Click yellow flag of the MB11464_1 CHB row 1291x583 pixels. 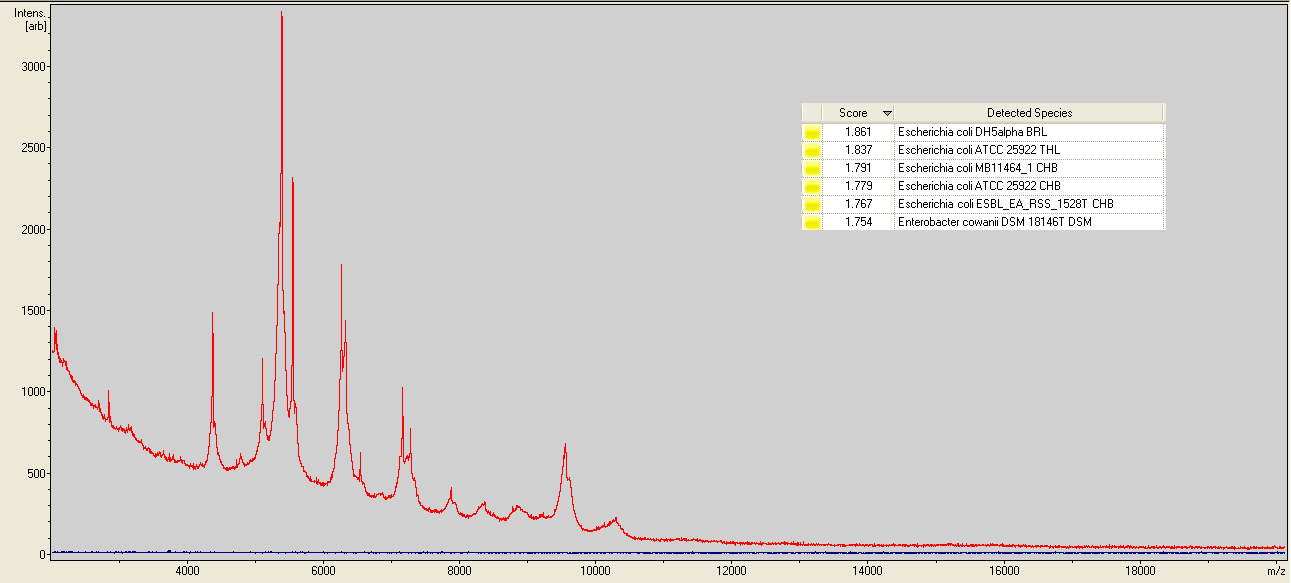812,168
